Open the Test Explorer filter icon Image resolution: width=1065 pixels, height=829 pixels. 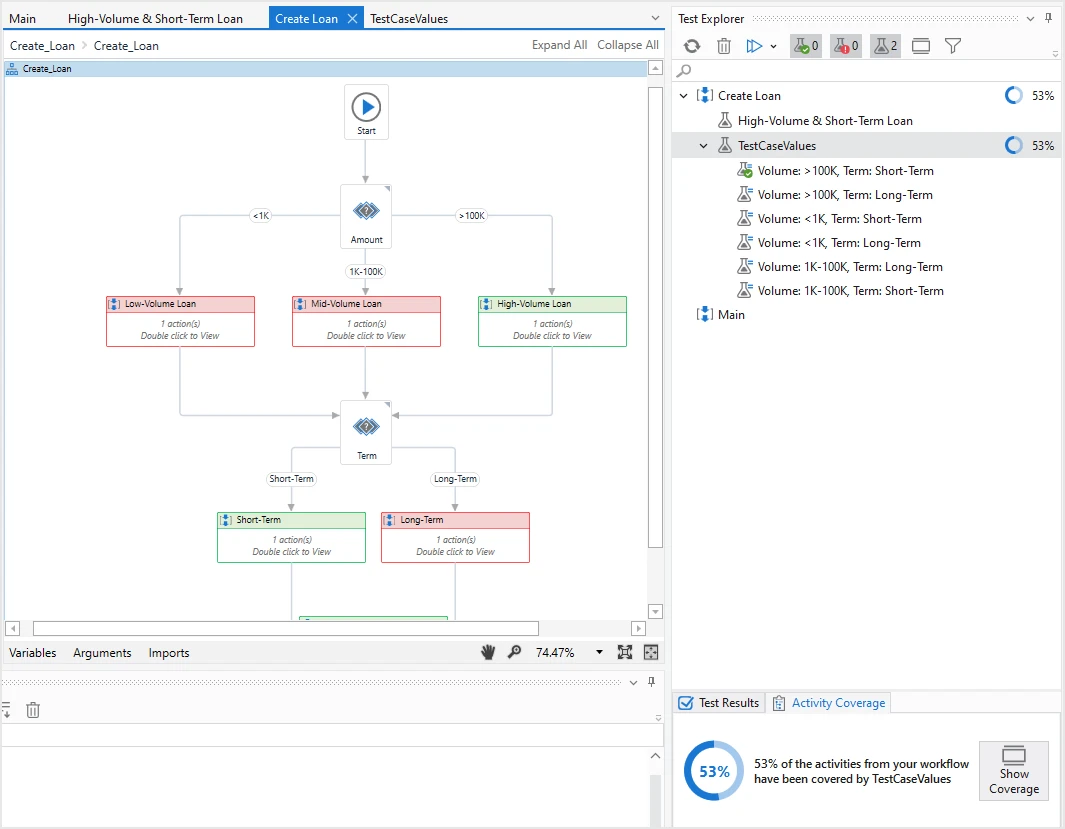pyautogui.click(x=953, y=46)
